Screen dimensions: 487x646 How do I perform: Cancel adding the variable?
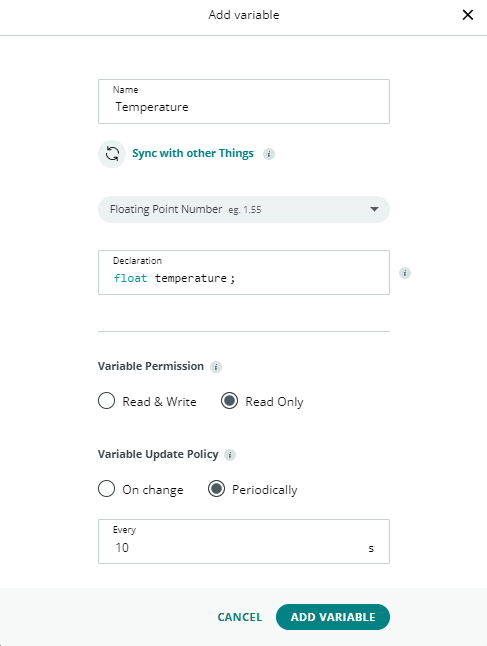(240, 617)
